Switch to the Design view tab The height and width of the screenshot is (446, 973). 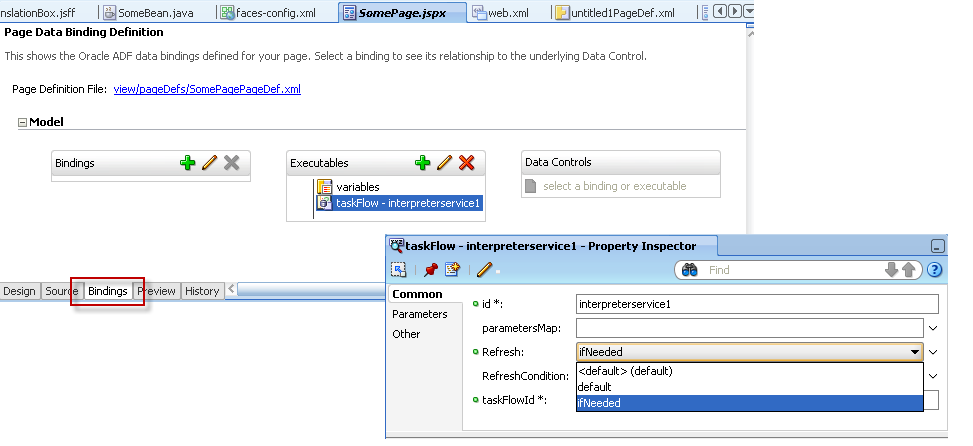coord(19,291)
